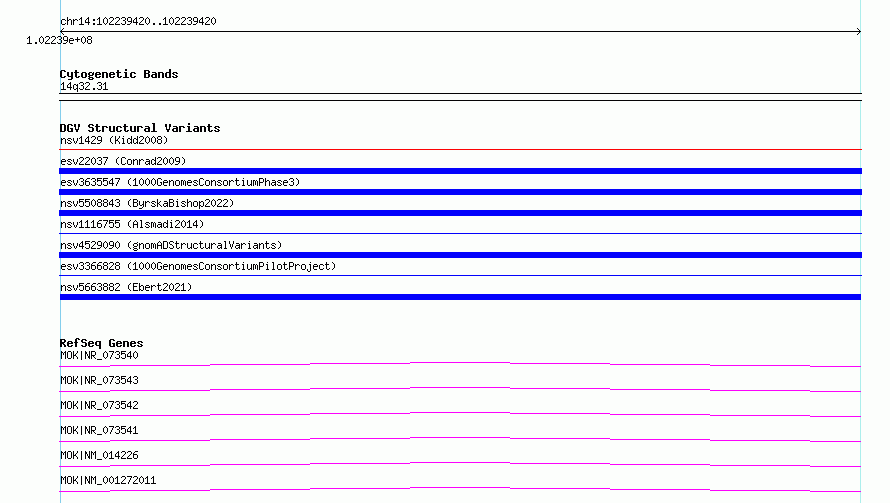Click the magenta line under MOK|NR_073542
Viewport: 890px width, 503px height.
coord(460,414)
